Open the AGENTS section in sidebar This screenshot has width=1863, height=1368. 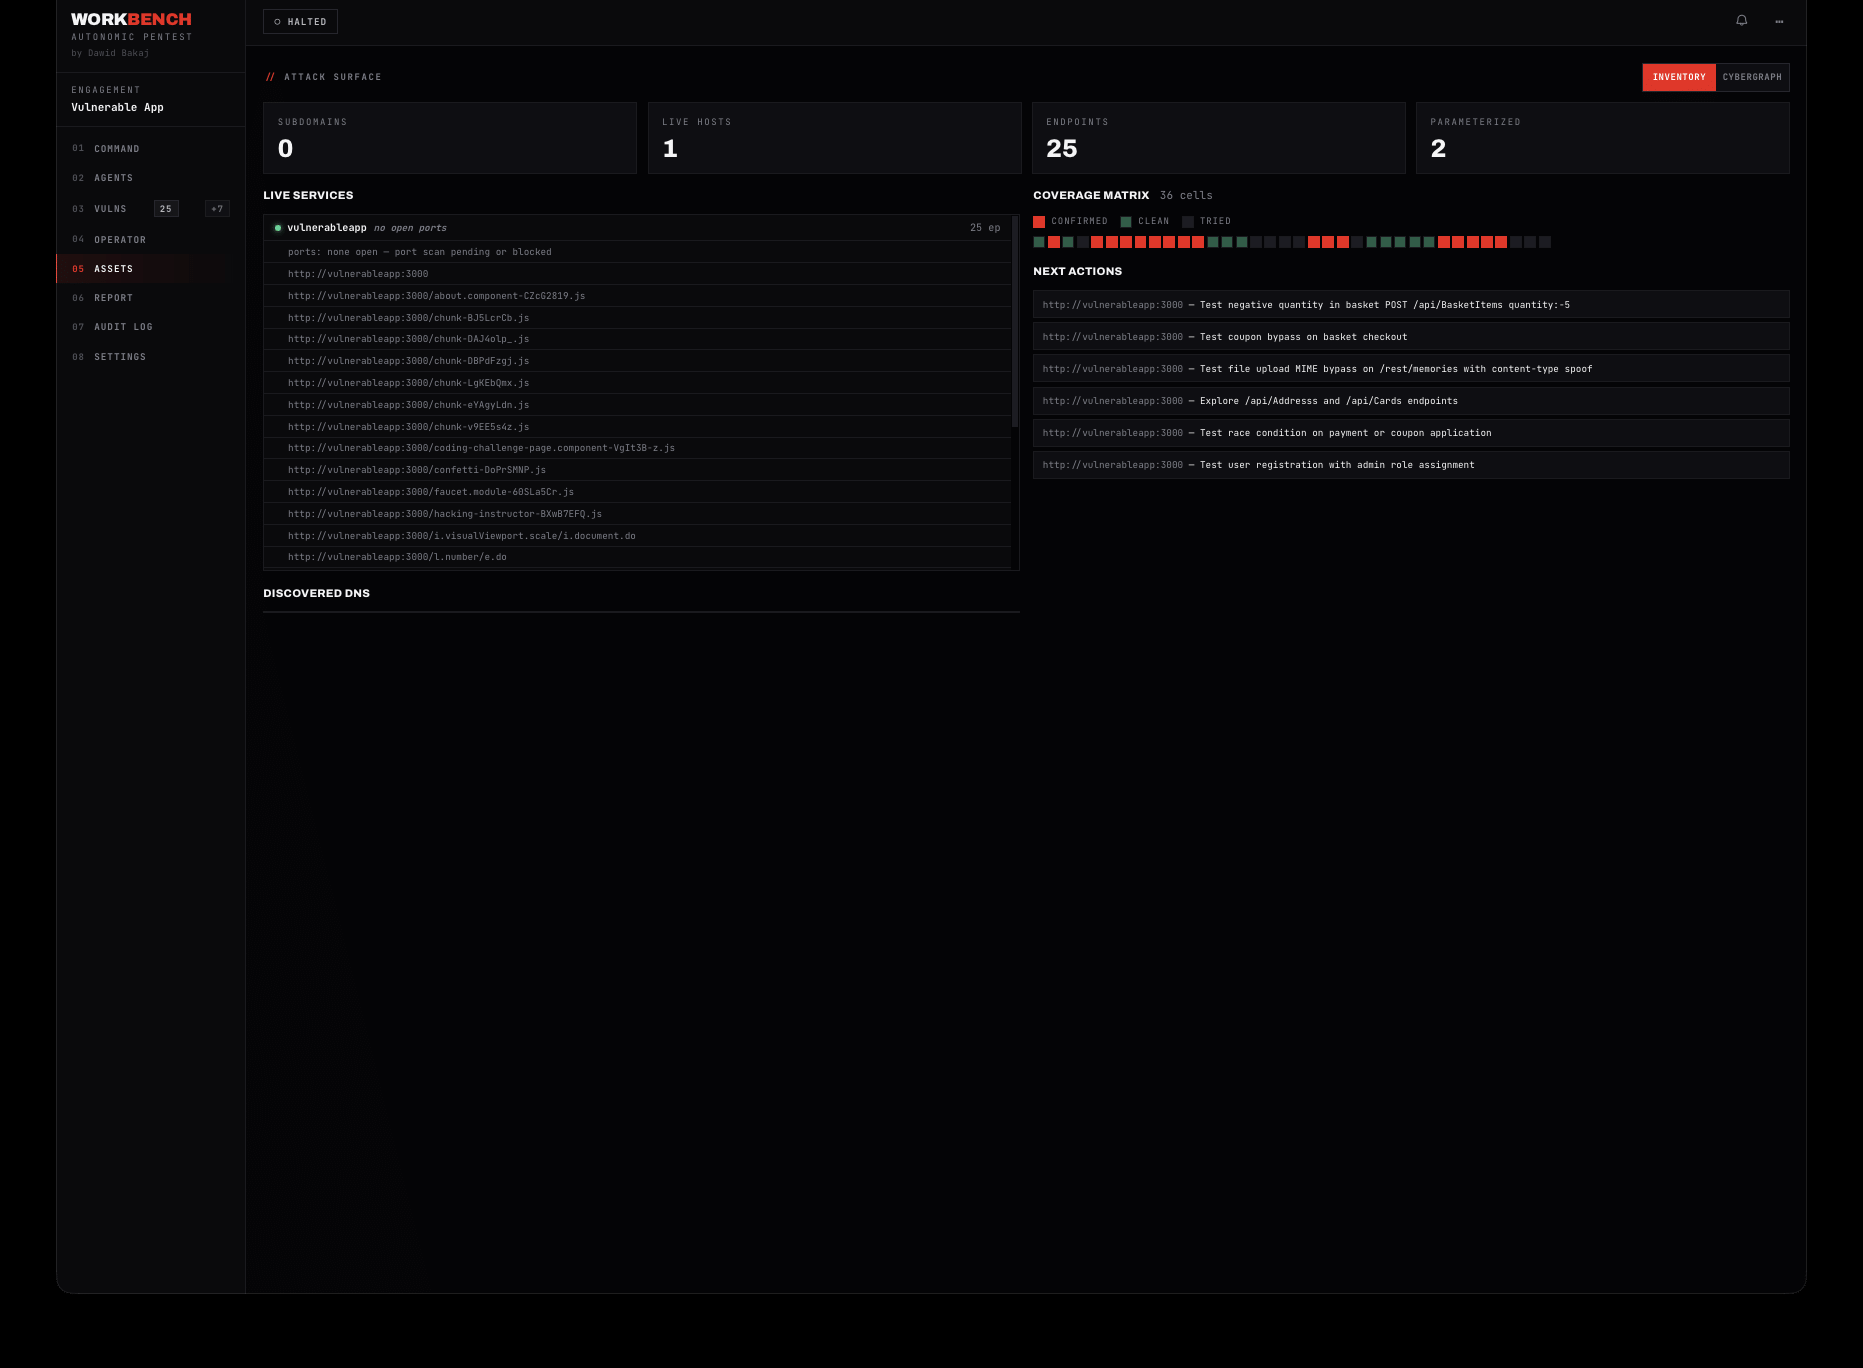(x=150, y=178)
